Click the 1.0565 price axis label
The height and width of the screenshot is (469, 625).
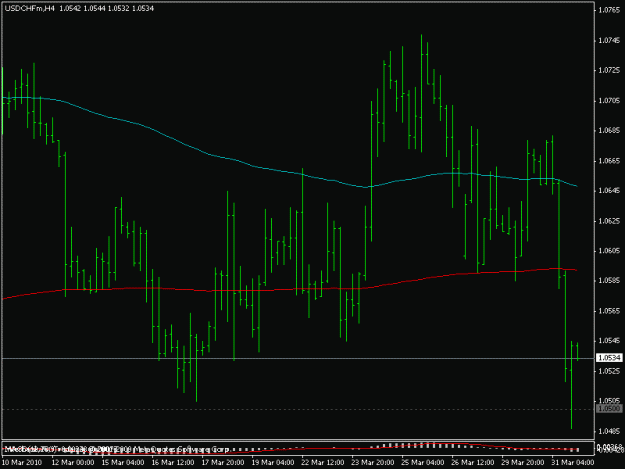pos(609,311)
